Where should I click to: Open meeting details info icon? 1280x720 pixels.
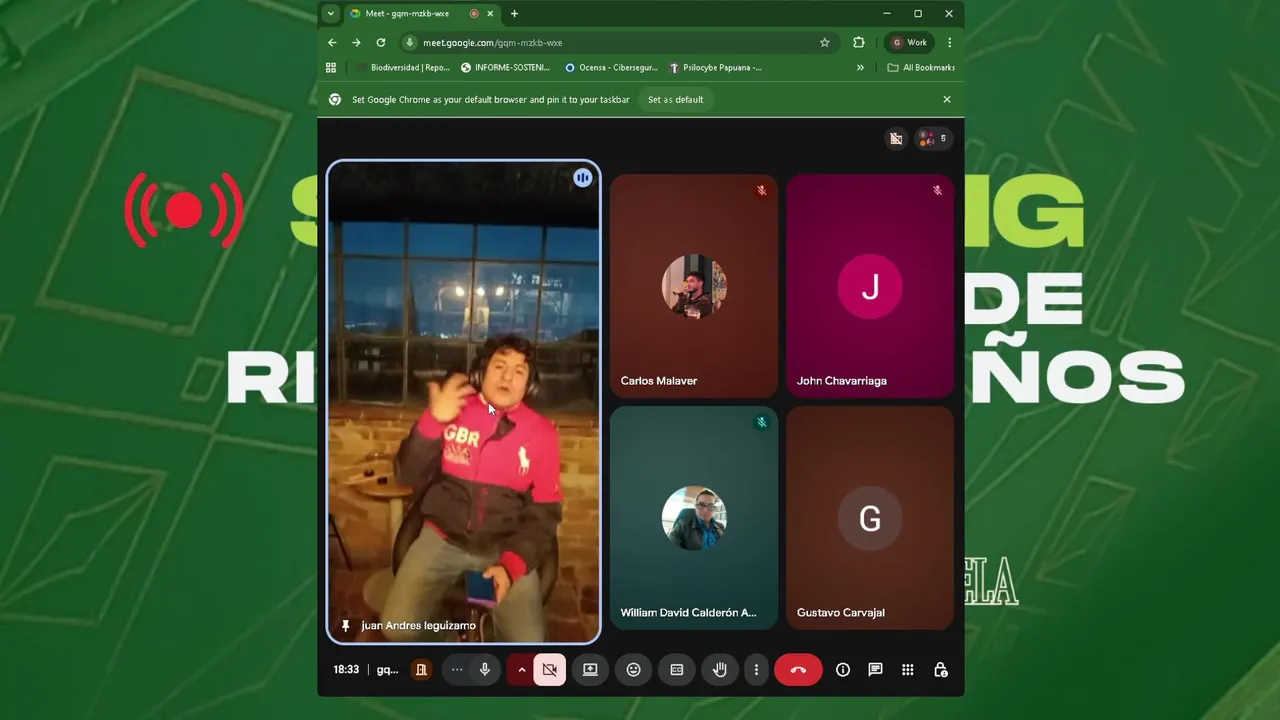[x=843, y=670]
